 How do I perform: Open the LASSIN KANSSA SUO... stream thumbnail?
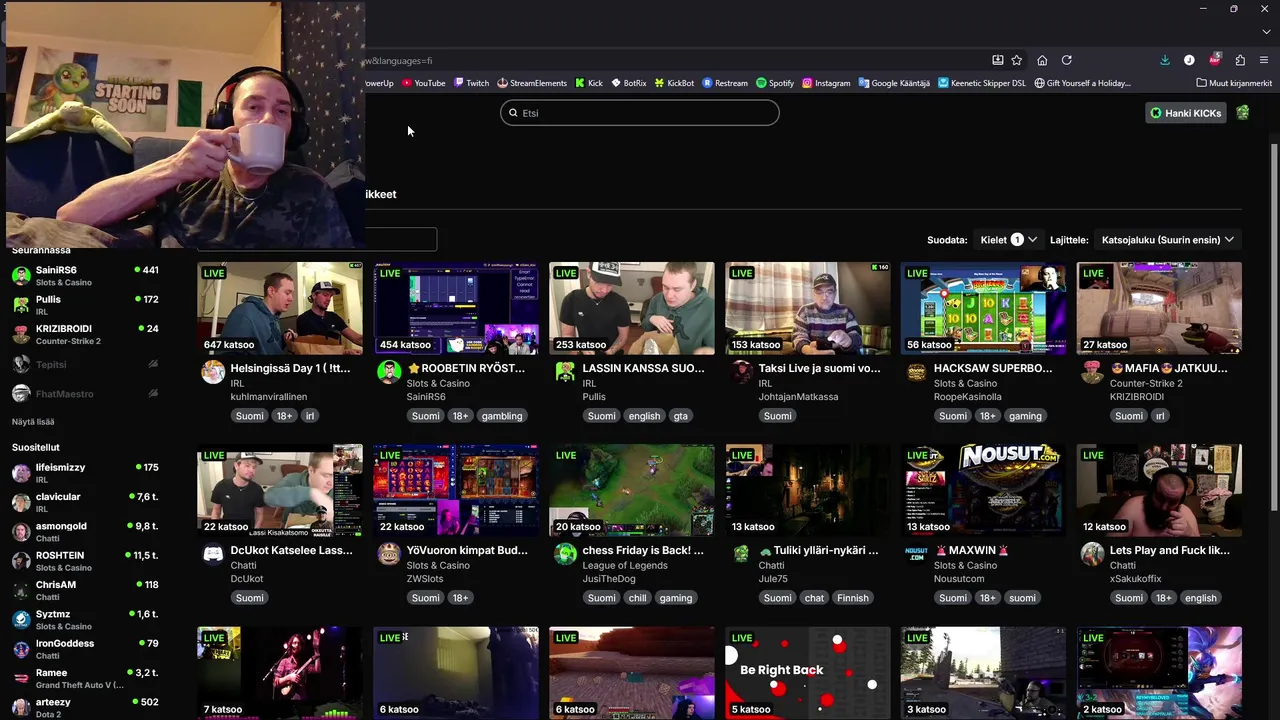tap(632, 308)
